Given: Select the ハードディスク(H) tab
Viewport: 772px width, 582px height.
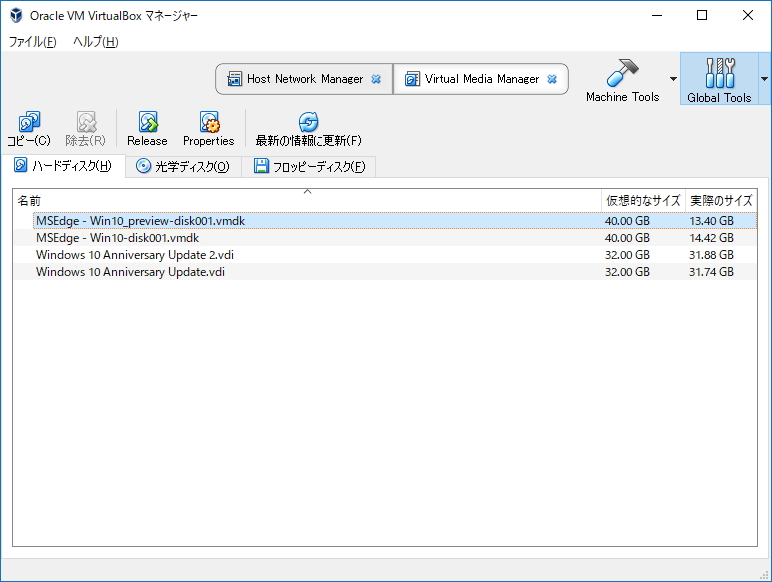Looking at the screenshot, I should 63,165.
